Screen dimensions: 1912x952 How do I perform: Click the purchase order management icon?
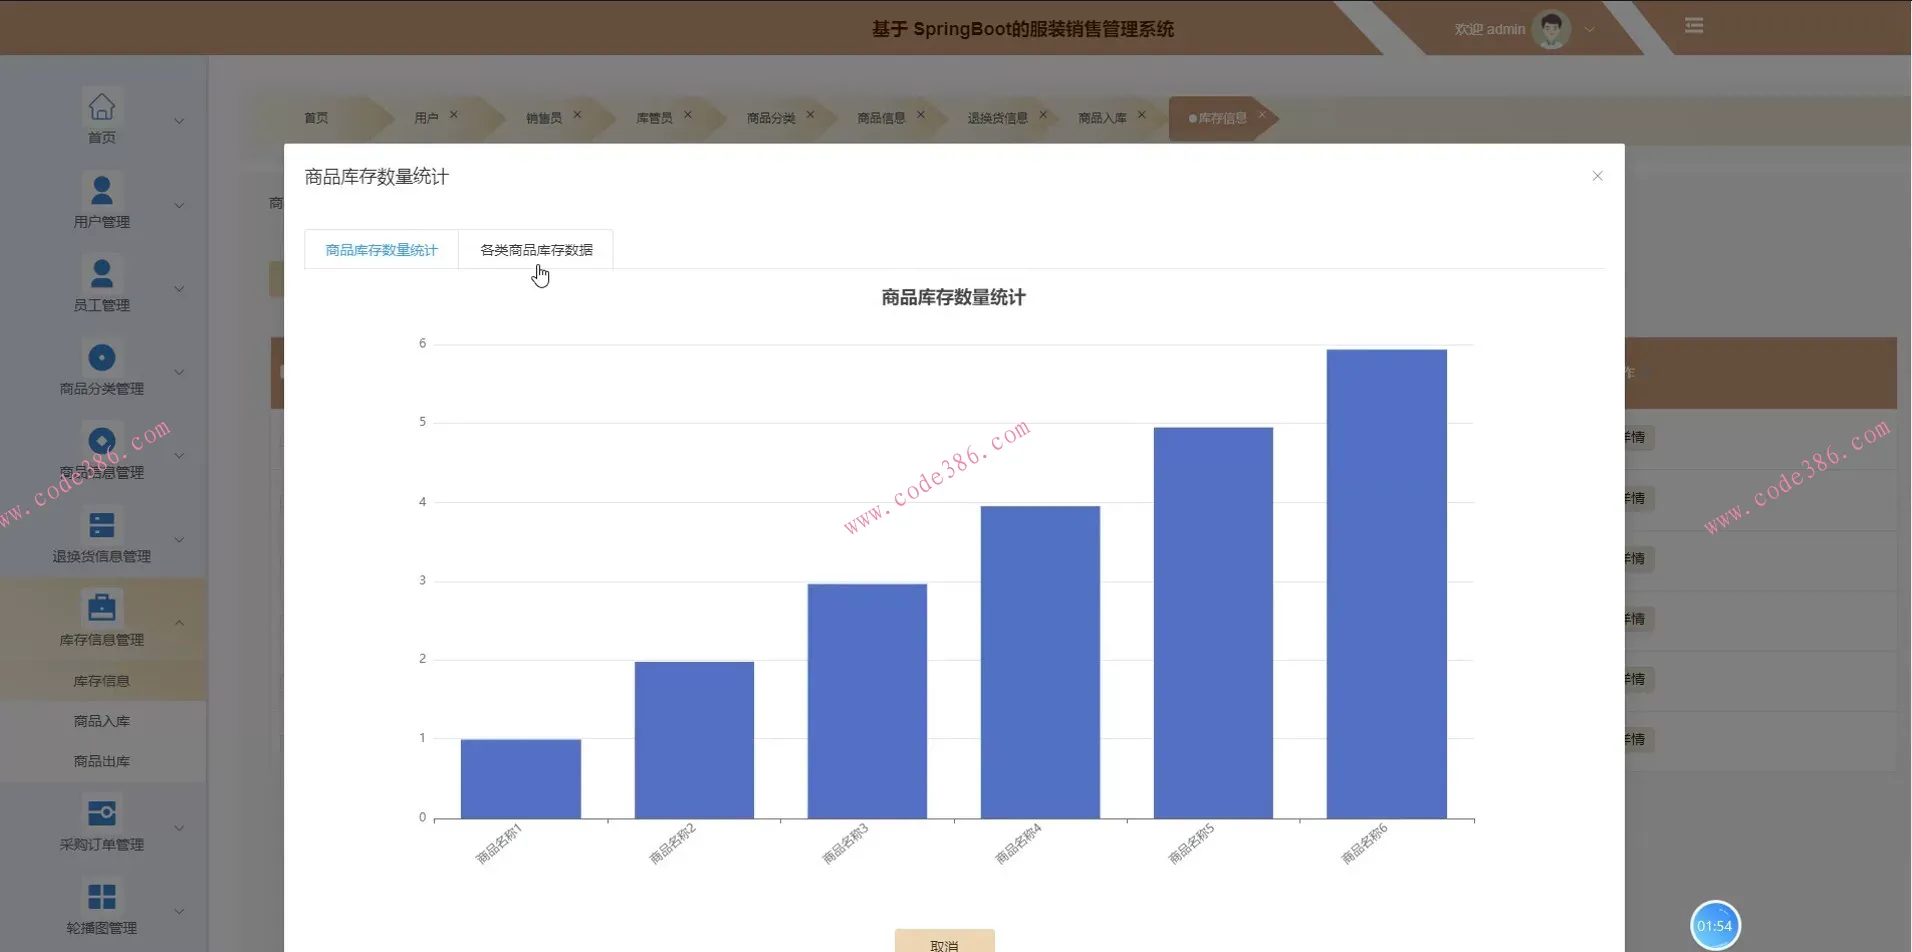click(101, 813)
